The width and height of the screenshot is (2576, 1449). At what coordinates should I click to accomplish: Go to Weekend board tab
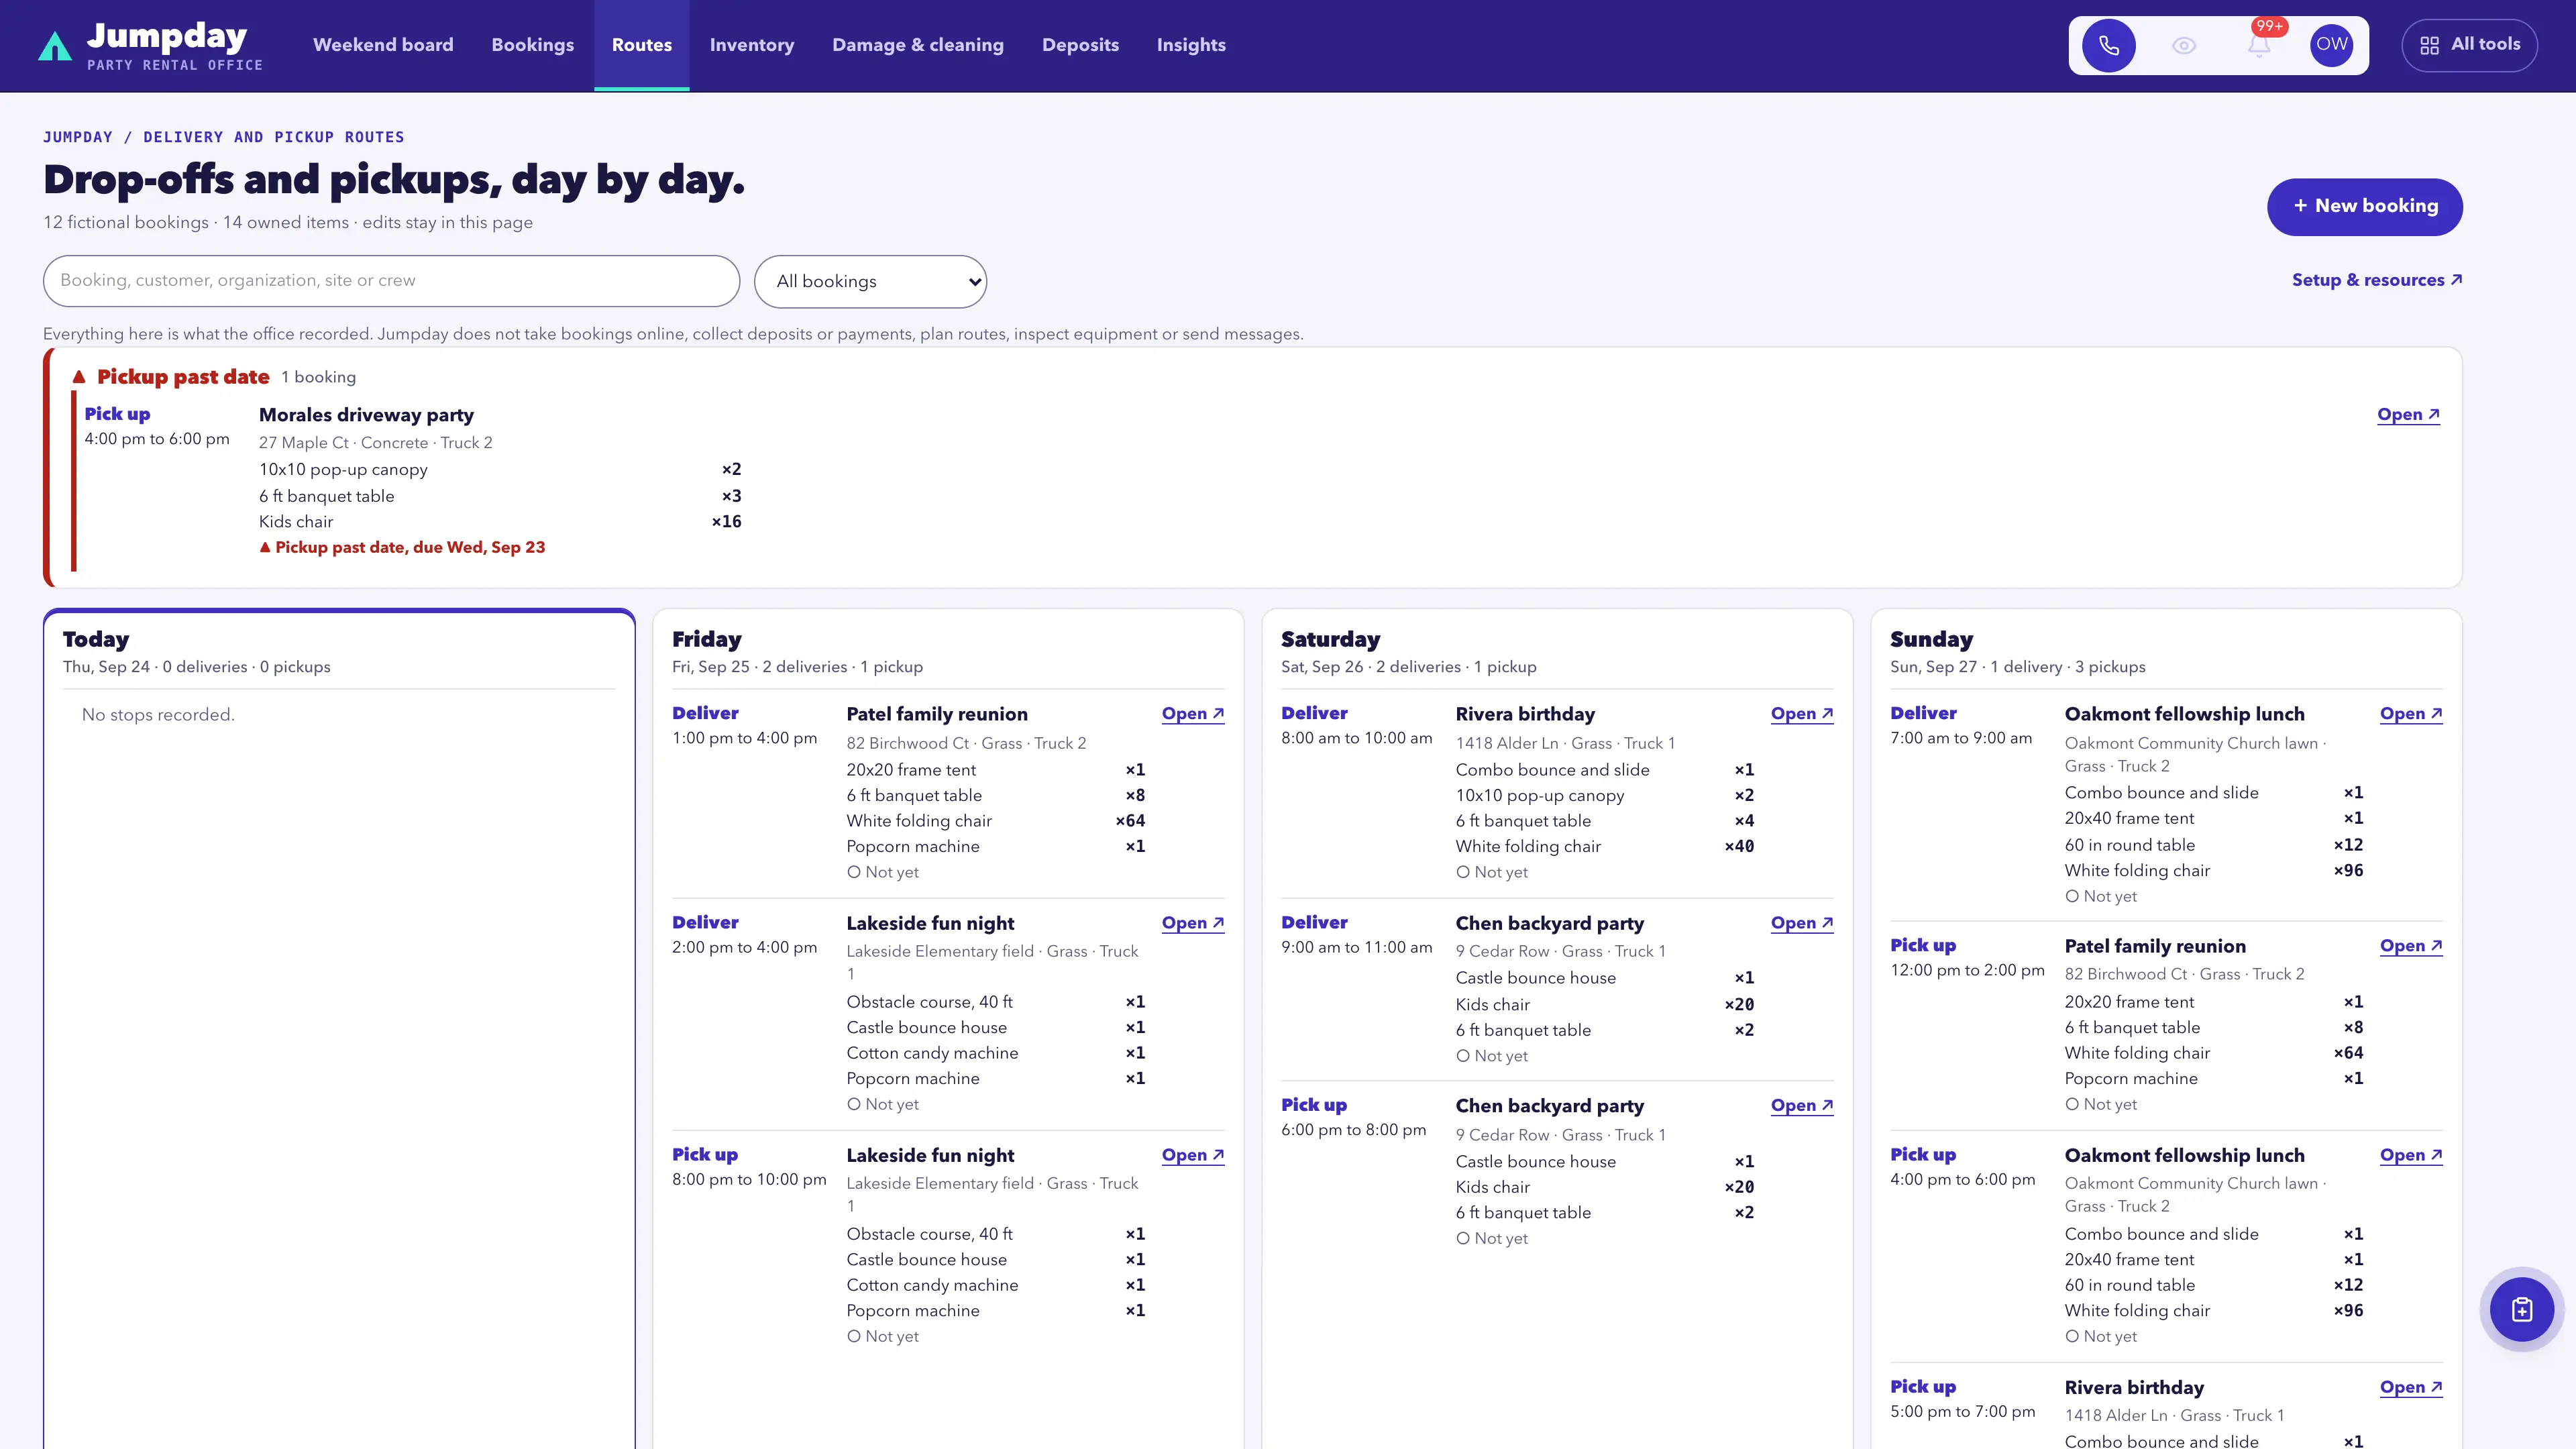[383, 45]
